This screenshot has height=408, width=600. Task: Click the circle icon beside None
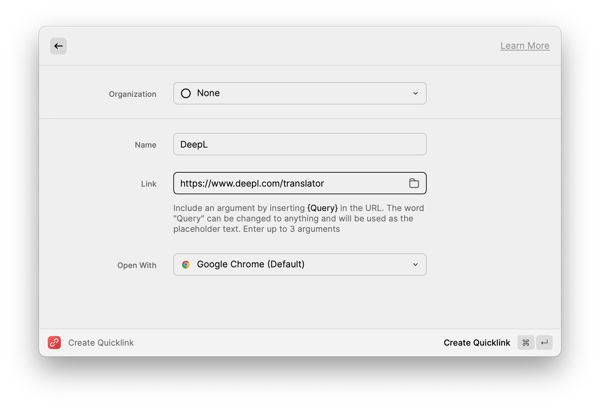(x=186, y=93)
